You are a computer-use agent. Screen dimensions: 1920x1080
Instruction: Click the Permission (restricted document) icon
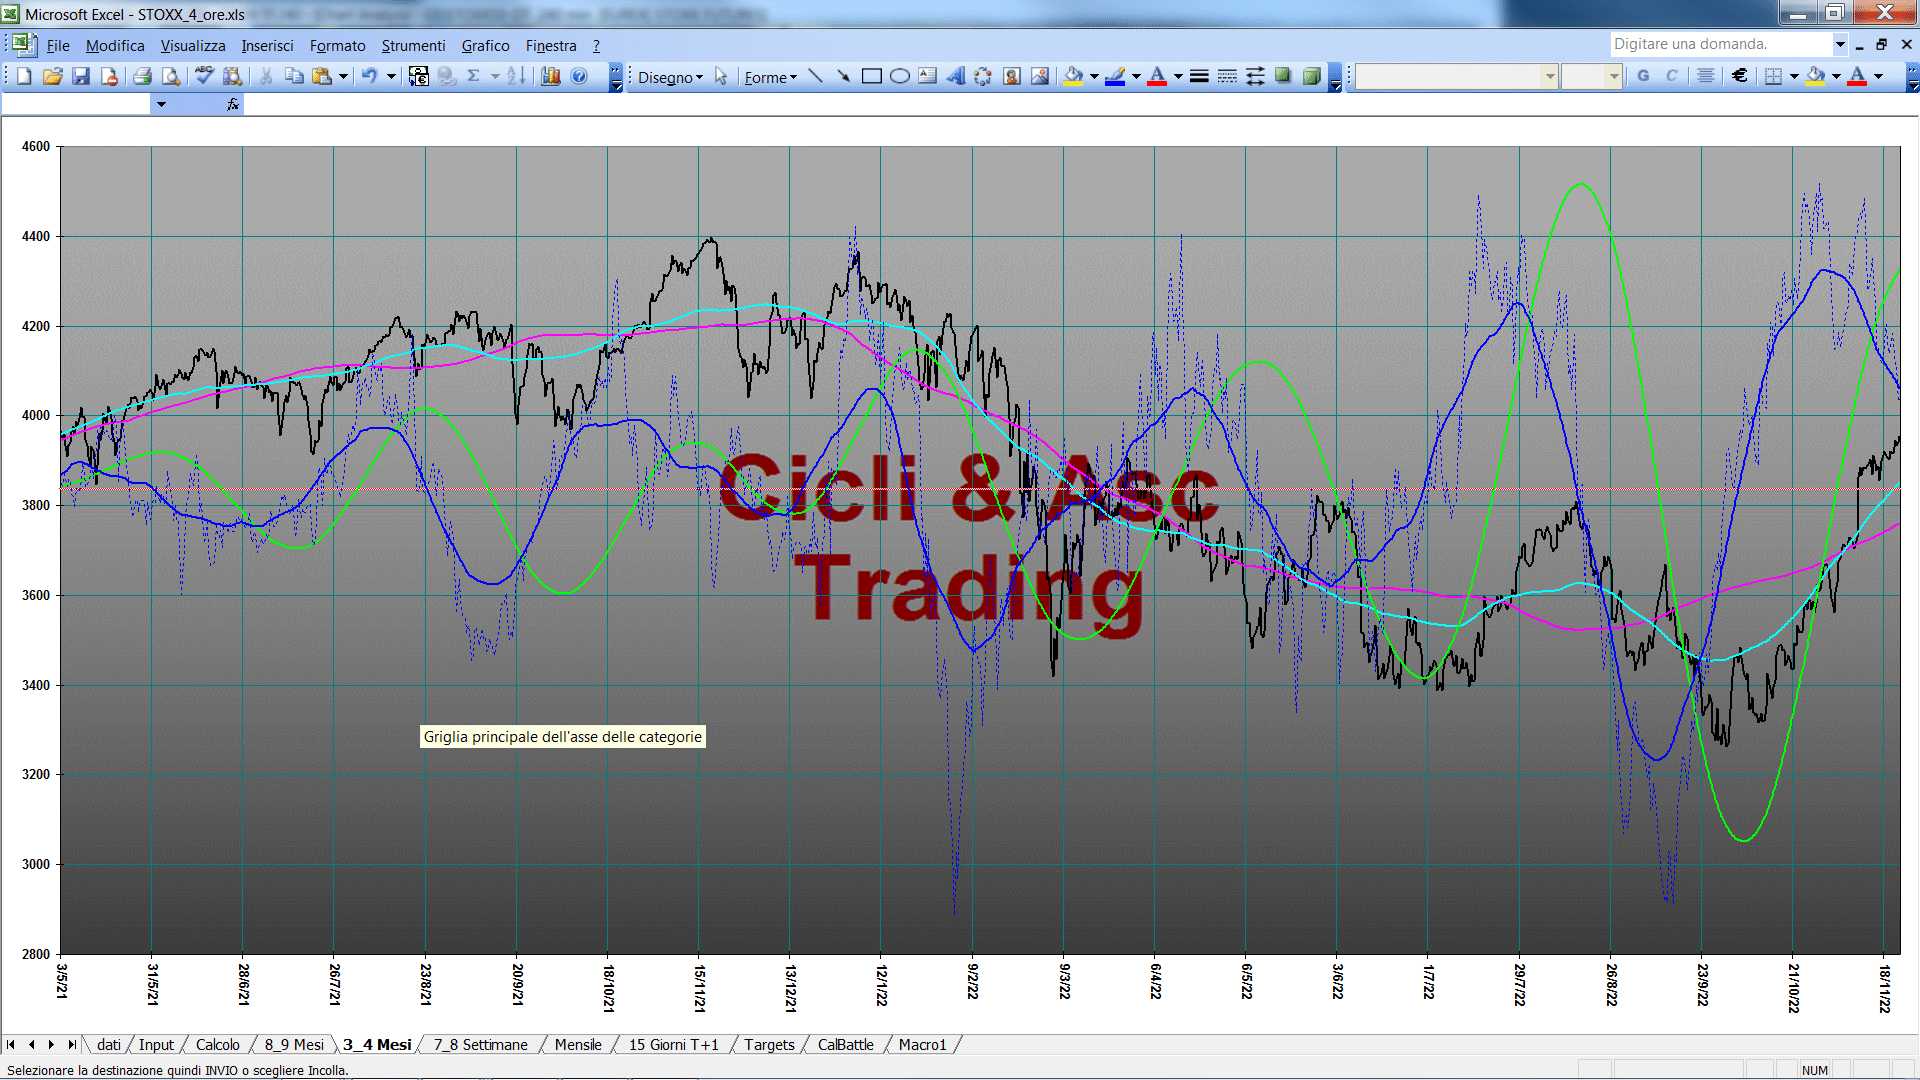click(109, 76)
